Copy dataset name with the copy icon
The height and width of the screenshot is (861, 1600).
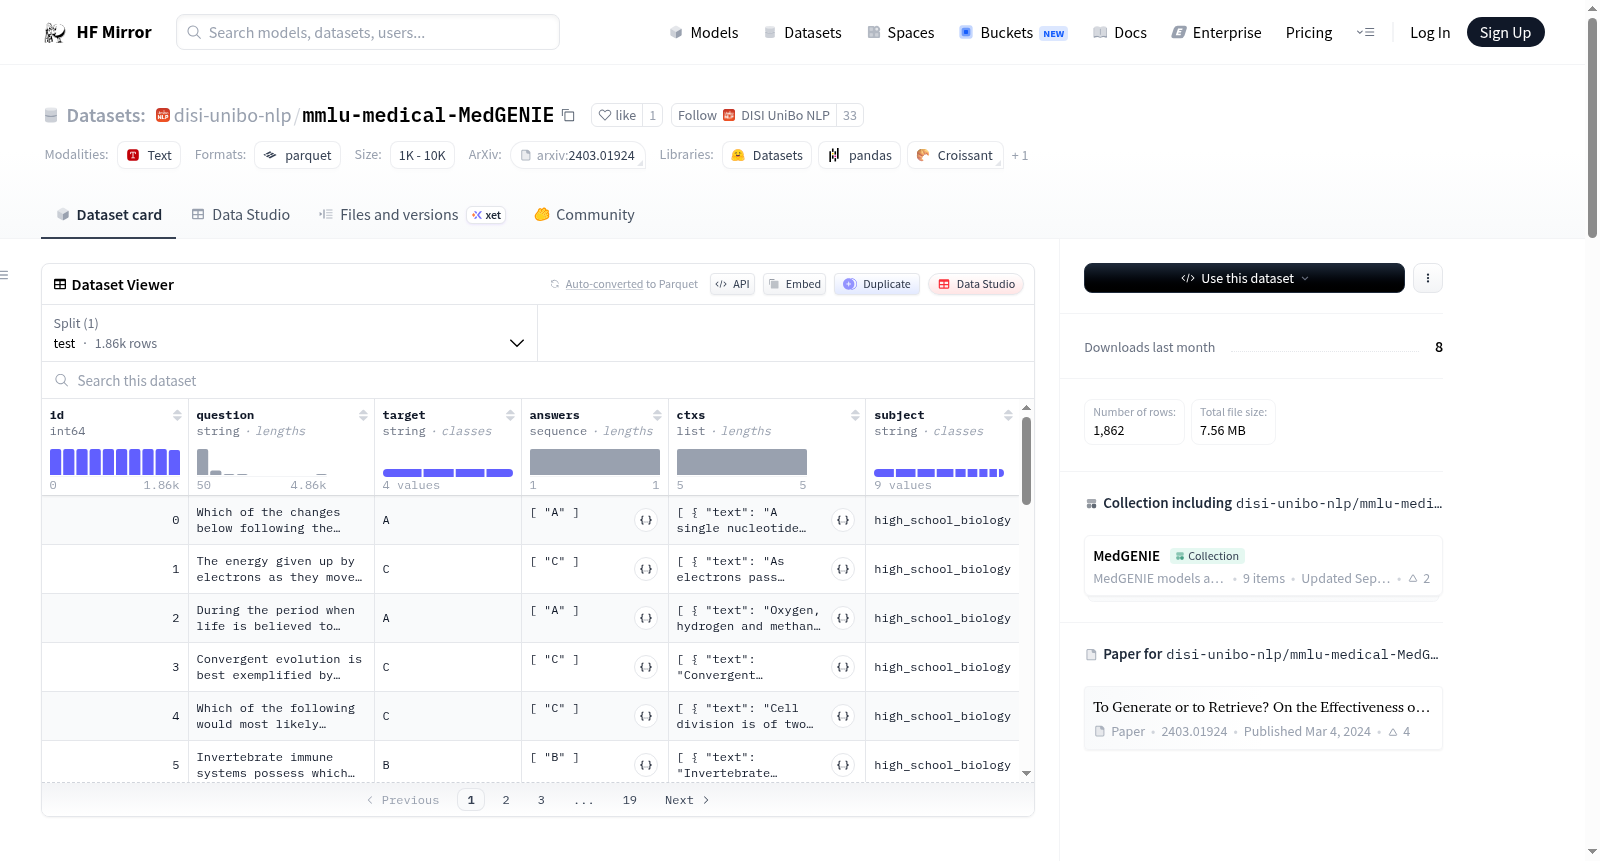tap(568, 115)
